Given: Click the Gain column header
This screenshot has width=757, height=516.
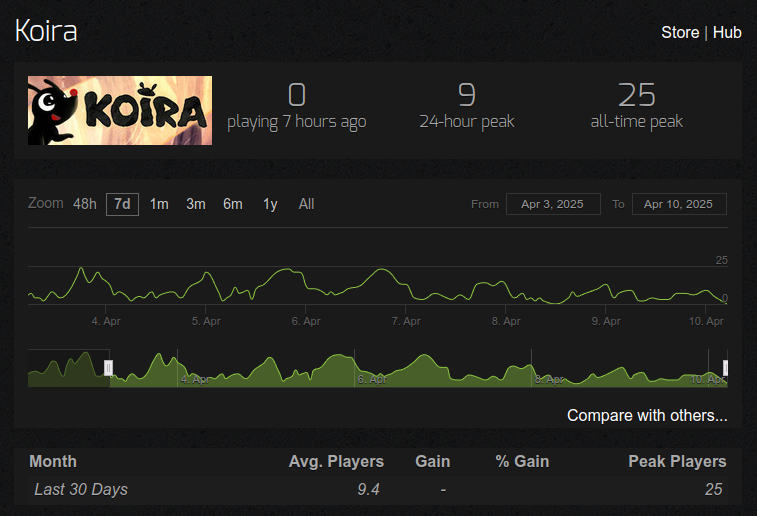Looking at the screenshot, I should coord(433,461).
